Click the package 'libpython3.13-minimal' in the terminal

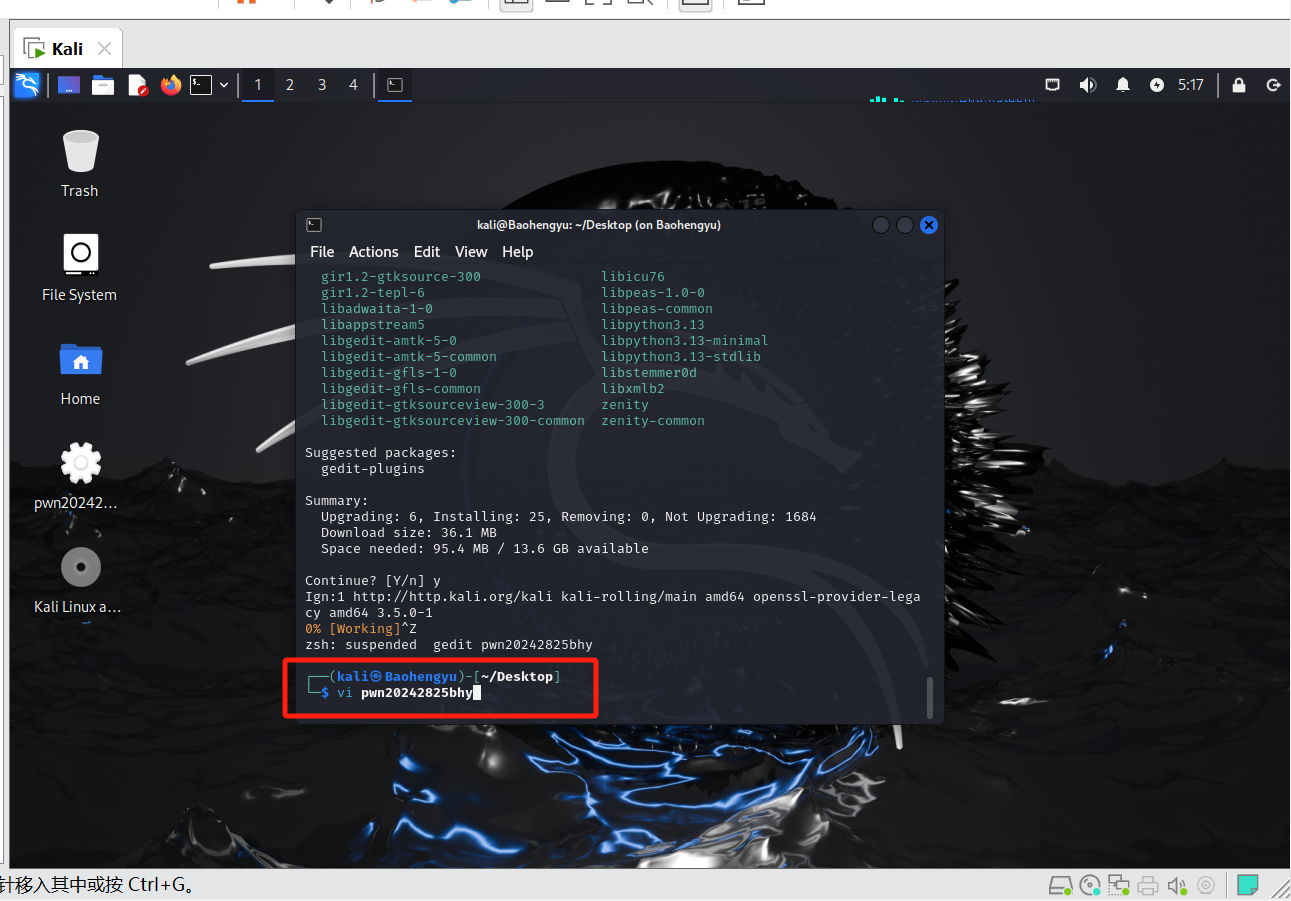685,341
